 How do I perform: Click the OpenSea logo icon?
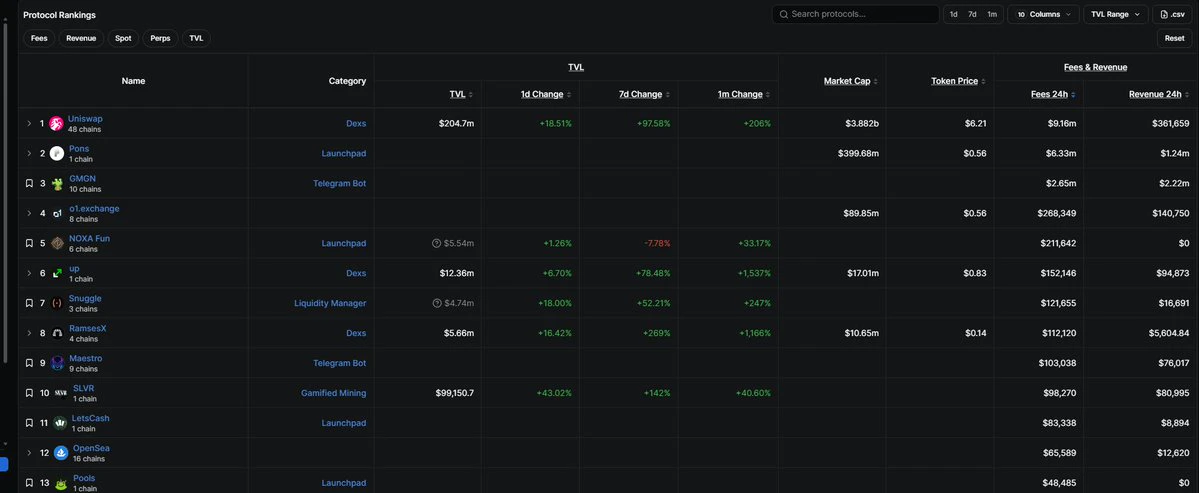coord(61,452)
